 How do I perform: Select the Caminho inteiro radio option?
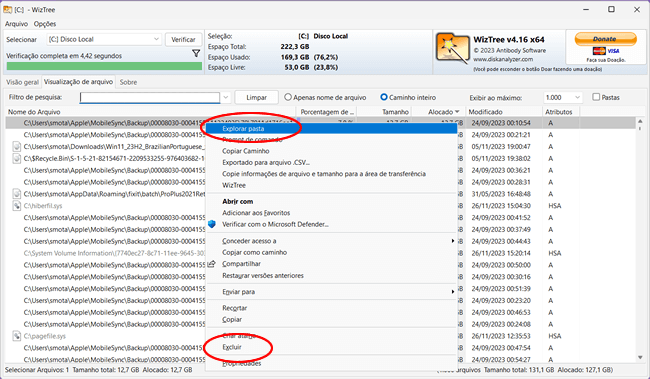(383, 97)
